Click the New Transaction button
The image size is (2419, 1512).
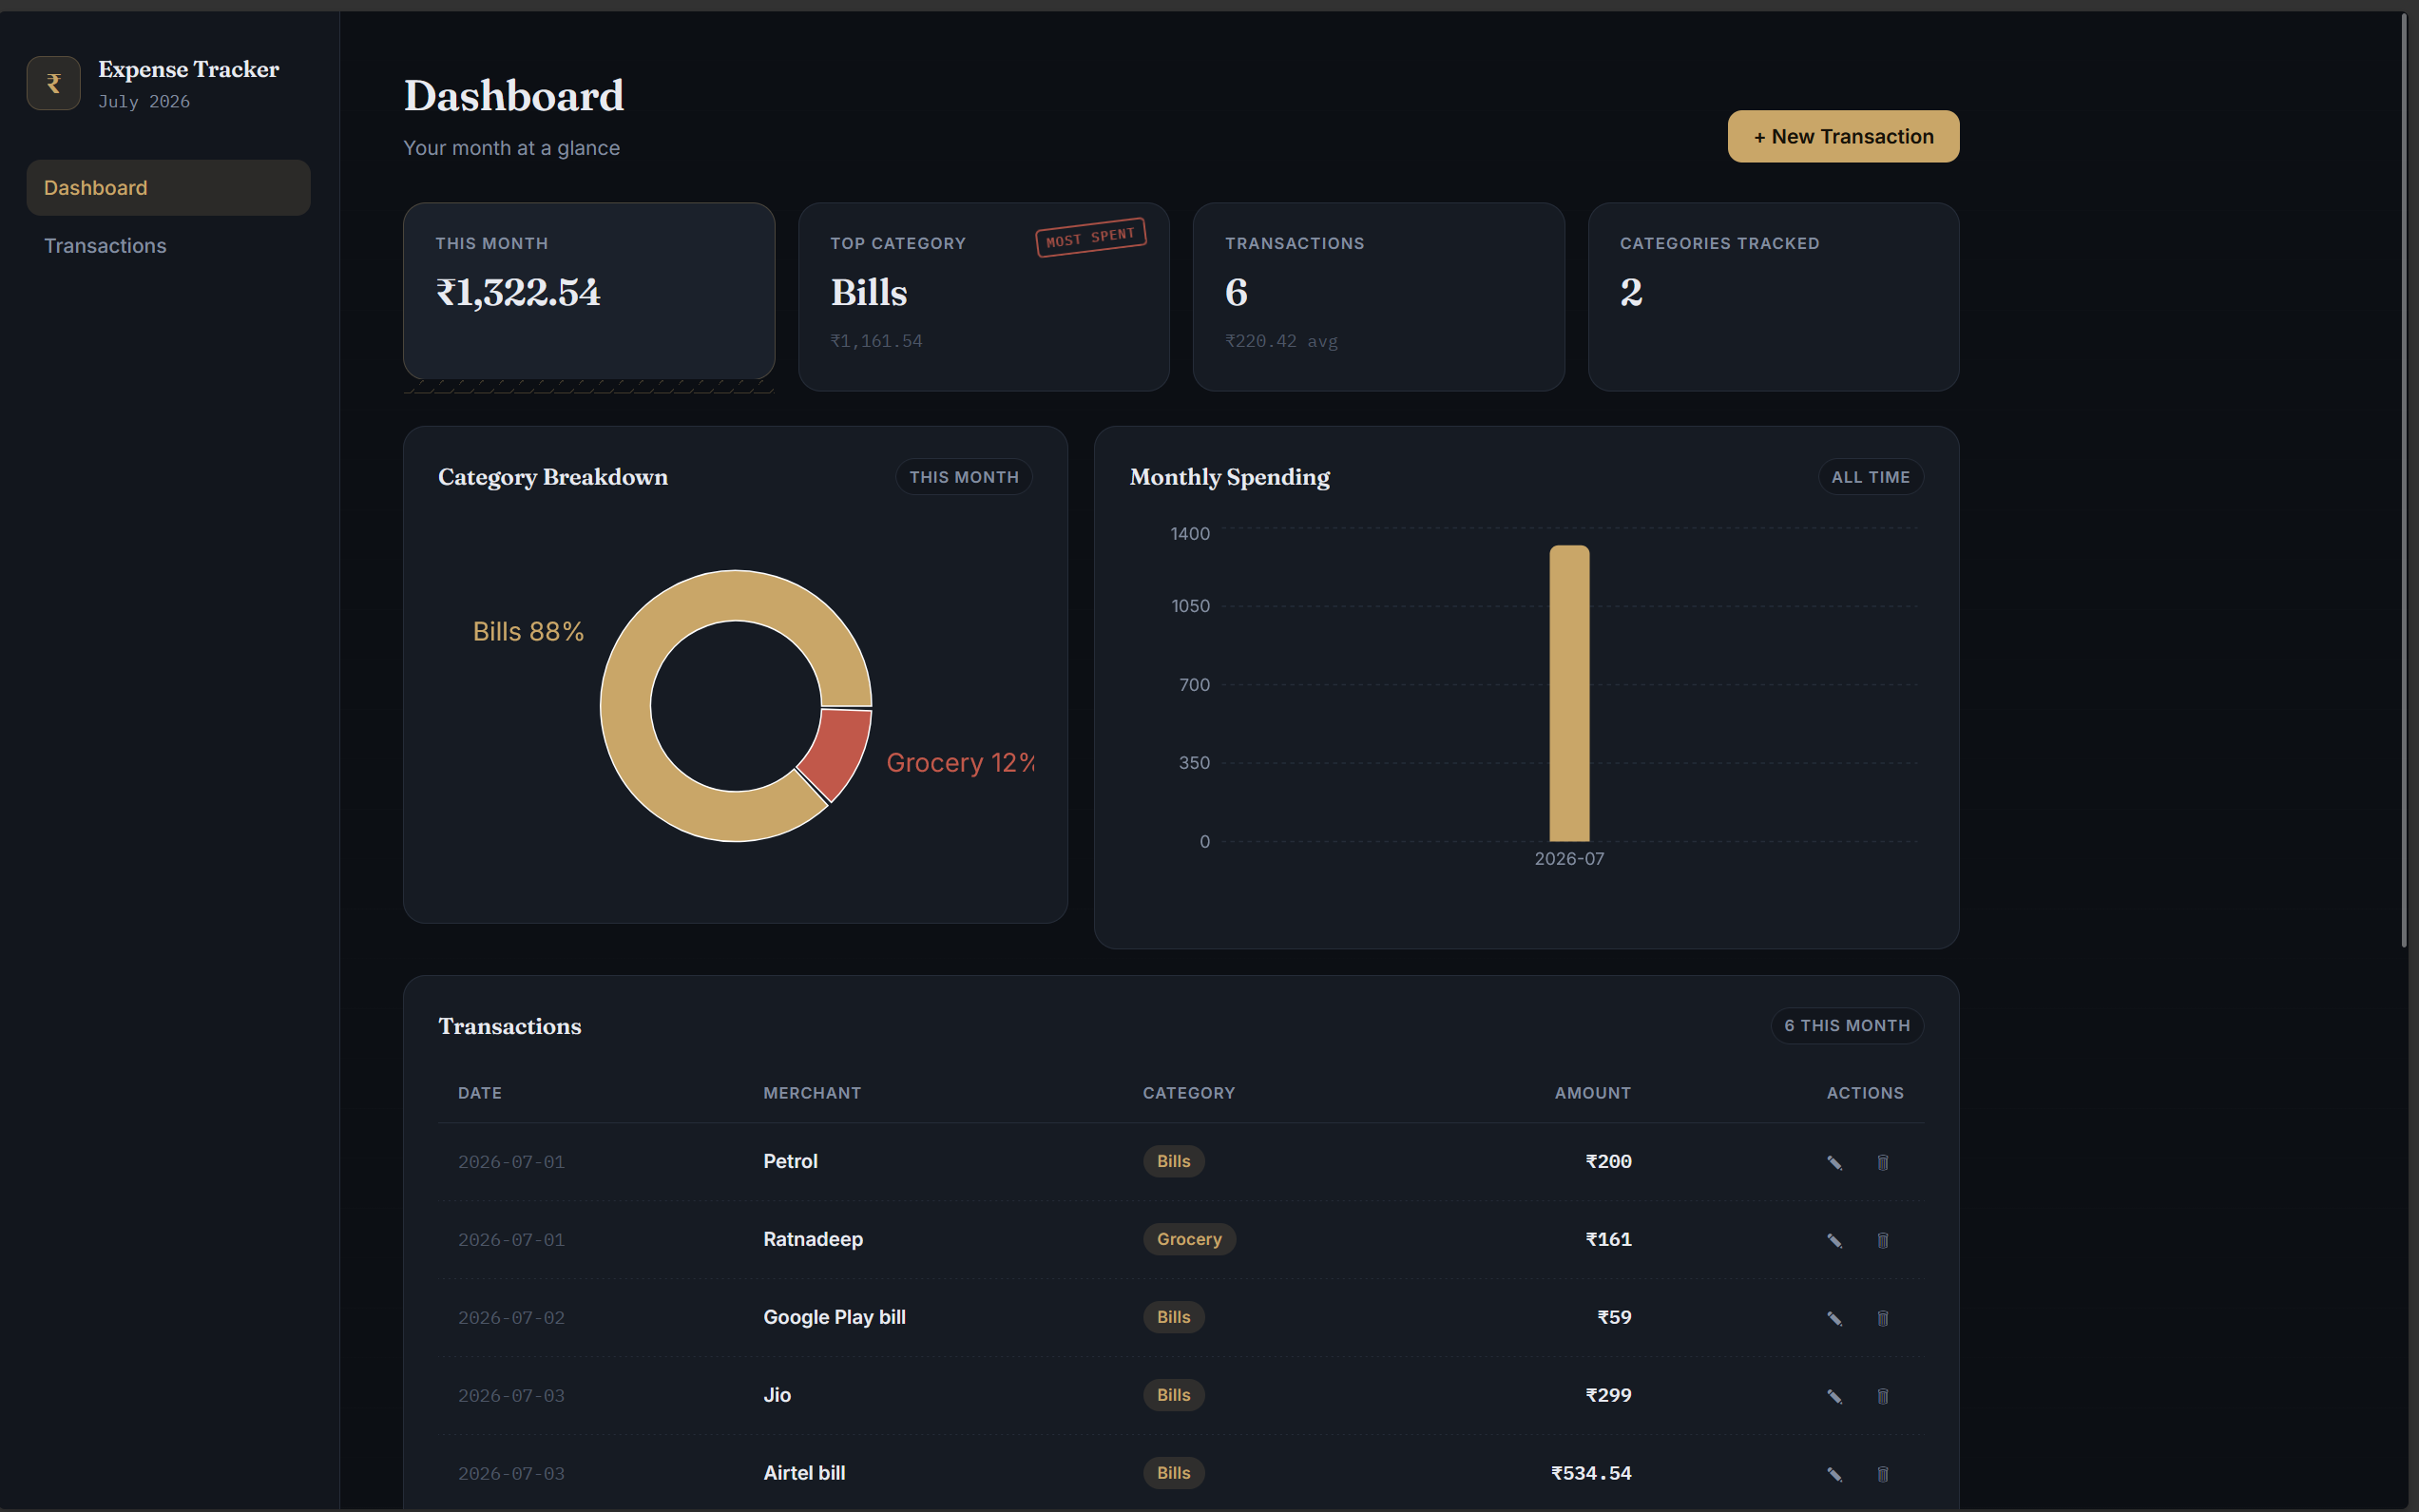pyautogui.click(x=1843, y=136)
